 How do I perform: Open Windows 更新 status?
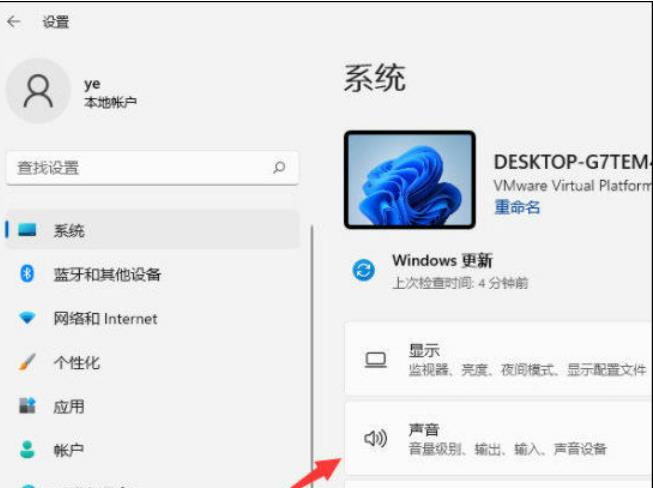coord(443,261)
